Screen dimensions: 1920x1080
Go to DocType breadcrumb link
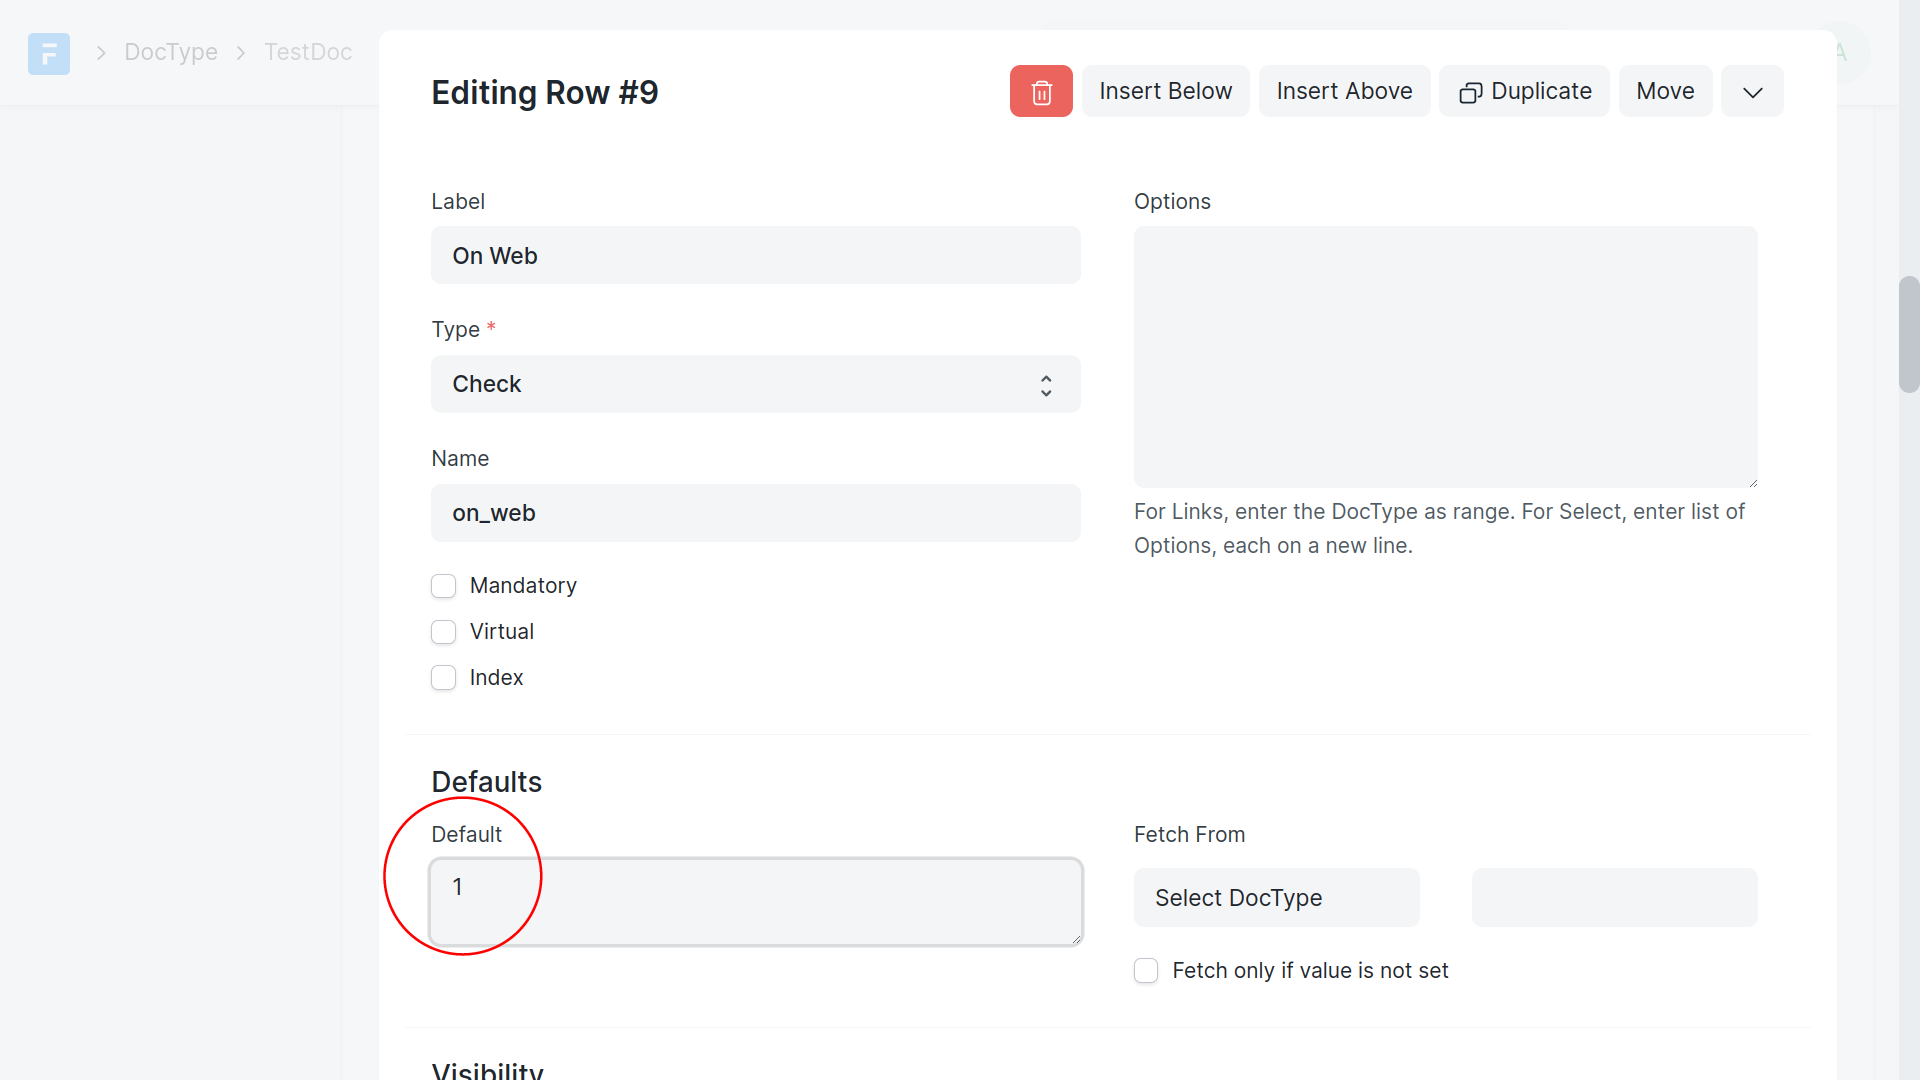click(171, 52)
